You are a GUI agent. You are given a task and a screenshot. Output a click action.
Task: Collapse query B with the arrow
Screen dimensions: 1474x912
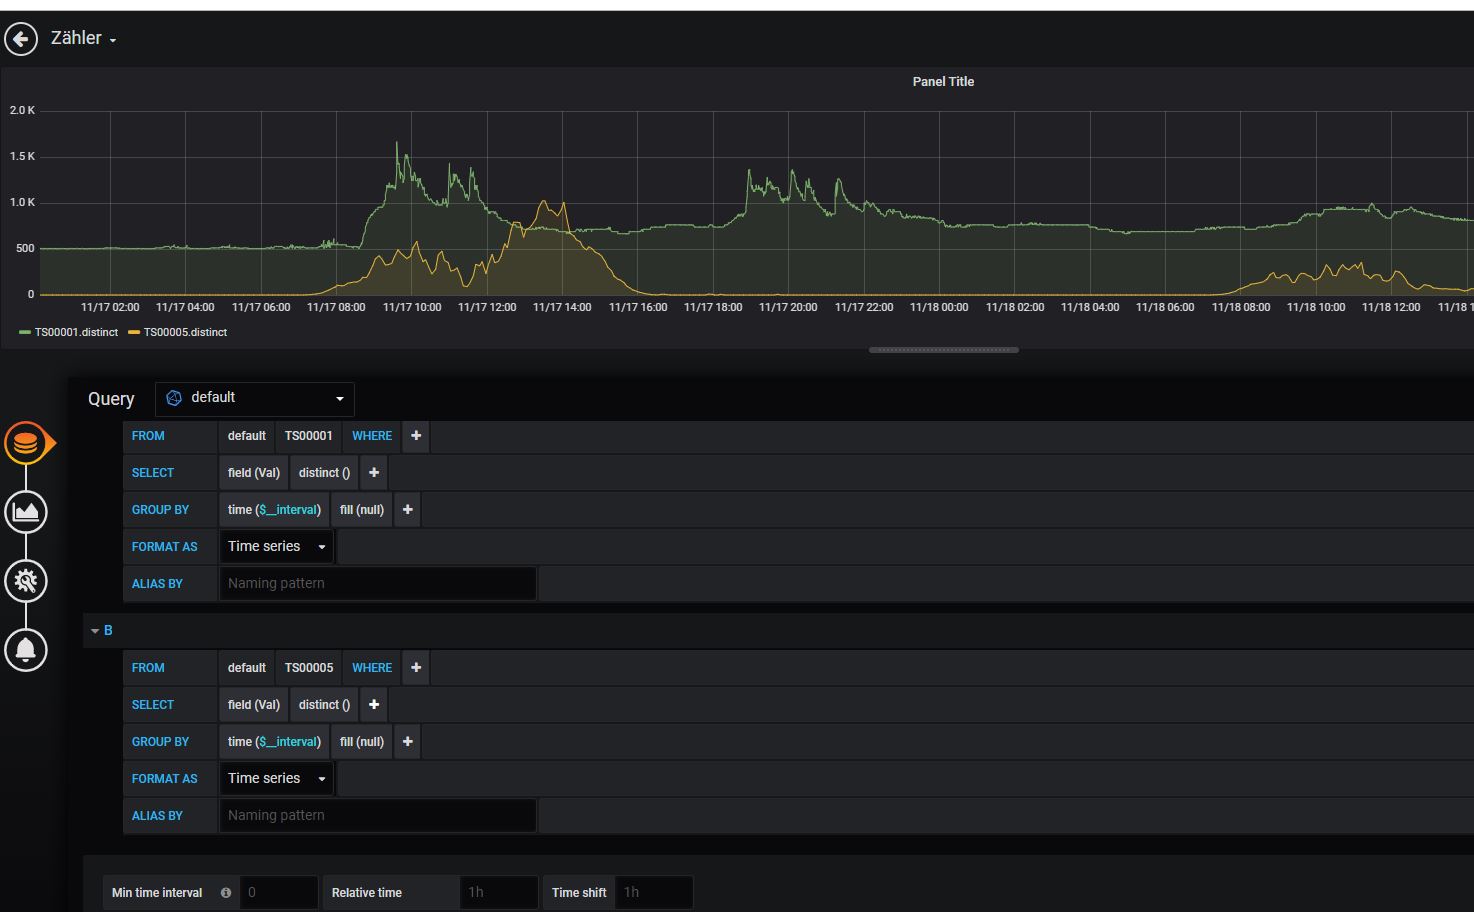click(x=95, y=631)
